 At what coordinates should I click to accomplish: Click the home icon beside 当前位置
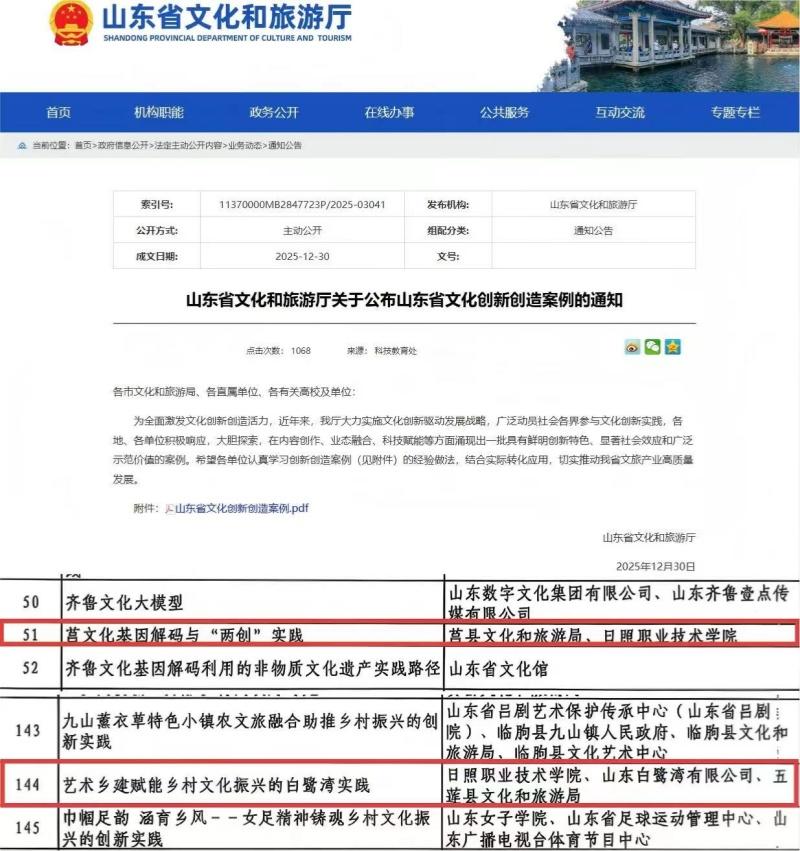(x=22, y=145)
